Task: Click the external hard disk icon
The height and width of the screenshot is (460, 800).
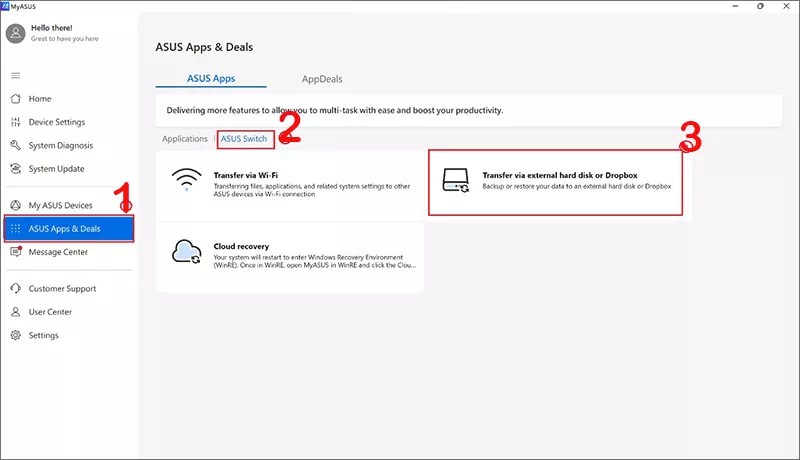Action: pos(456,180)
